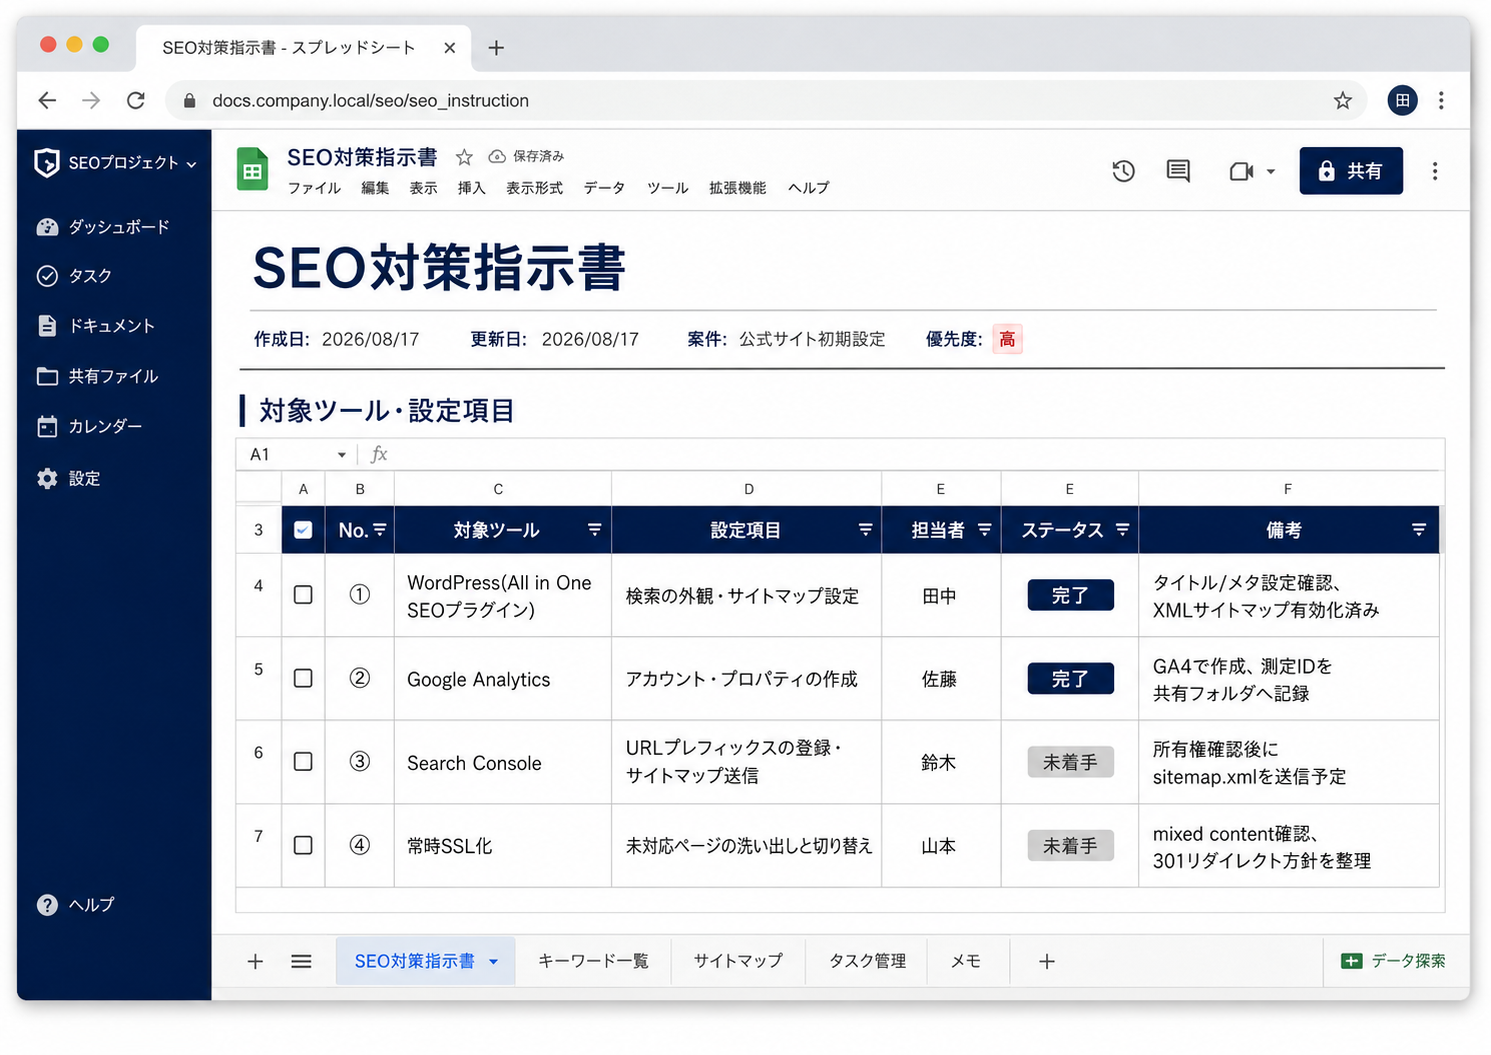This screenshot has height=1055, width=1491.
Task: Open dropdown arrow next to camera icon
Action: pos(1271,172)
